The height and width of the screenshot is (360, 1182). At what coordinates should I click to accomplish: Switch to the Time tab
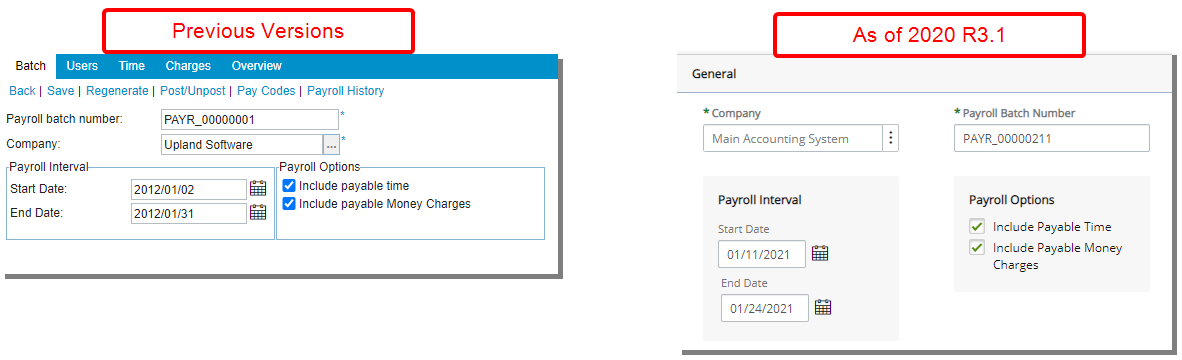click(x=132, y=66)
